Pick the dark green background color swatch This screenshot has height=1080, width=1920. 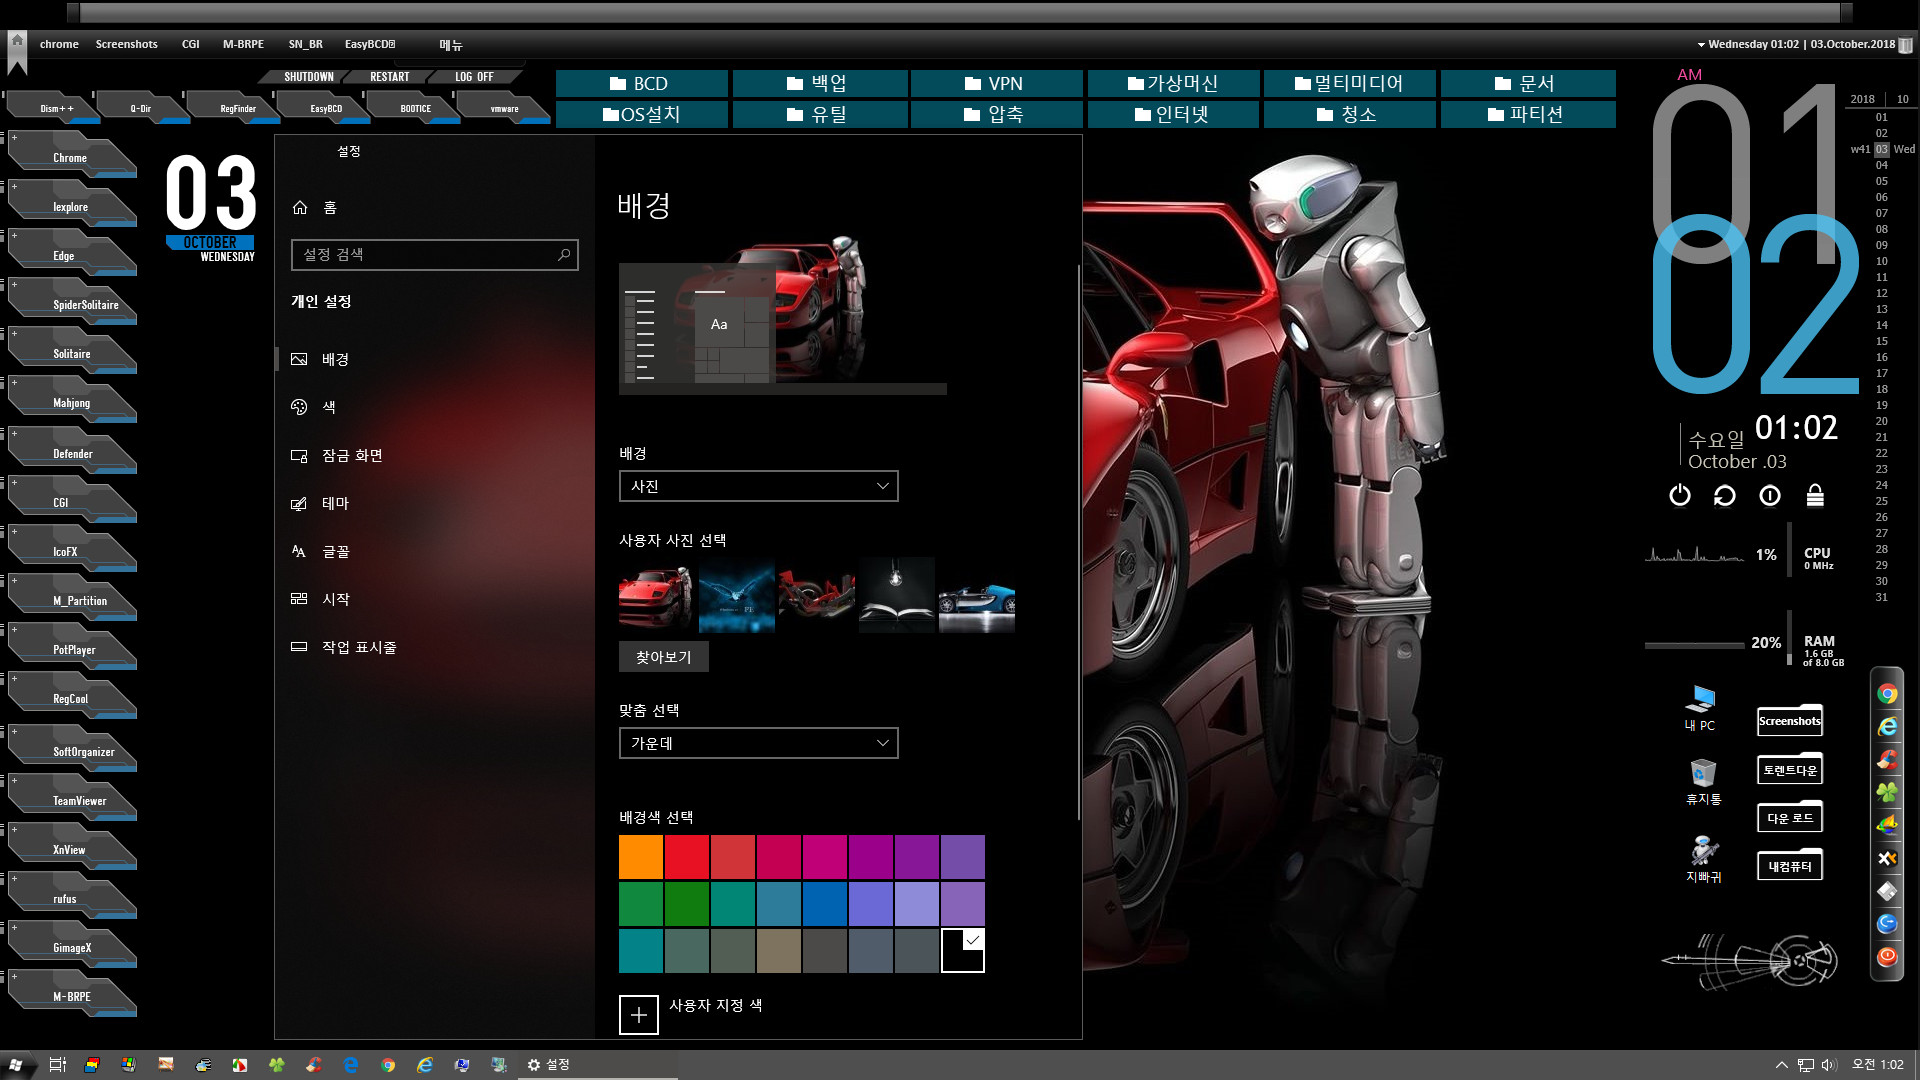pos(687,904)
